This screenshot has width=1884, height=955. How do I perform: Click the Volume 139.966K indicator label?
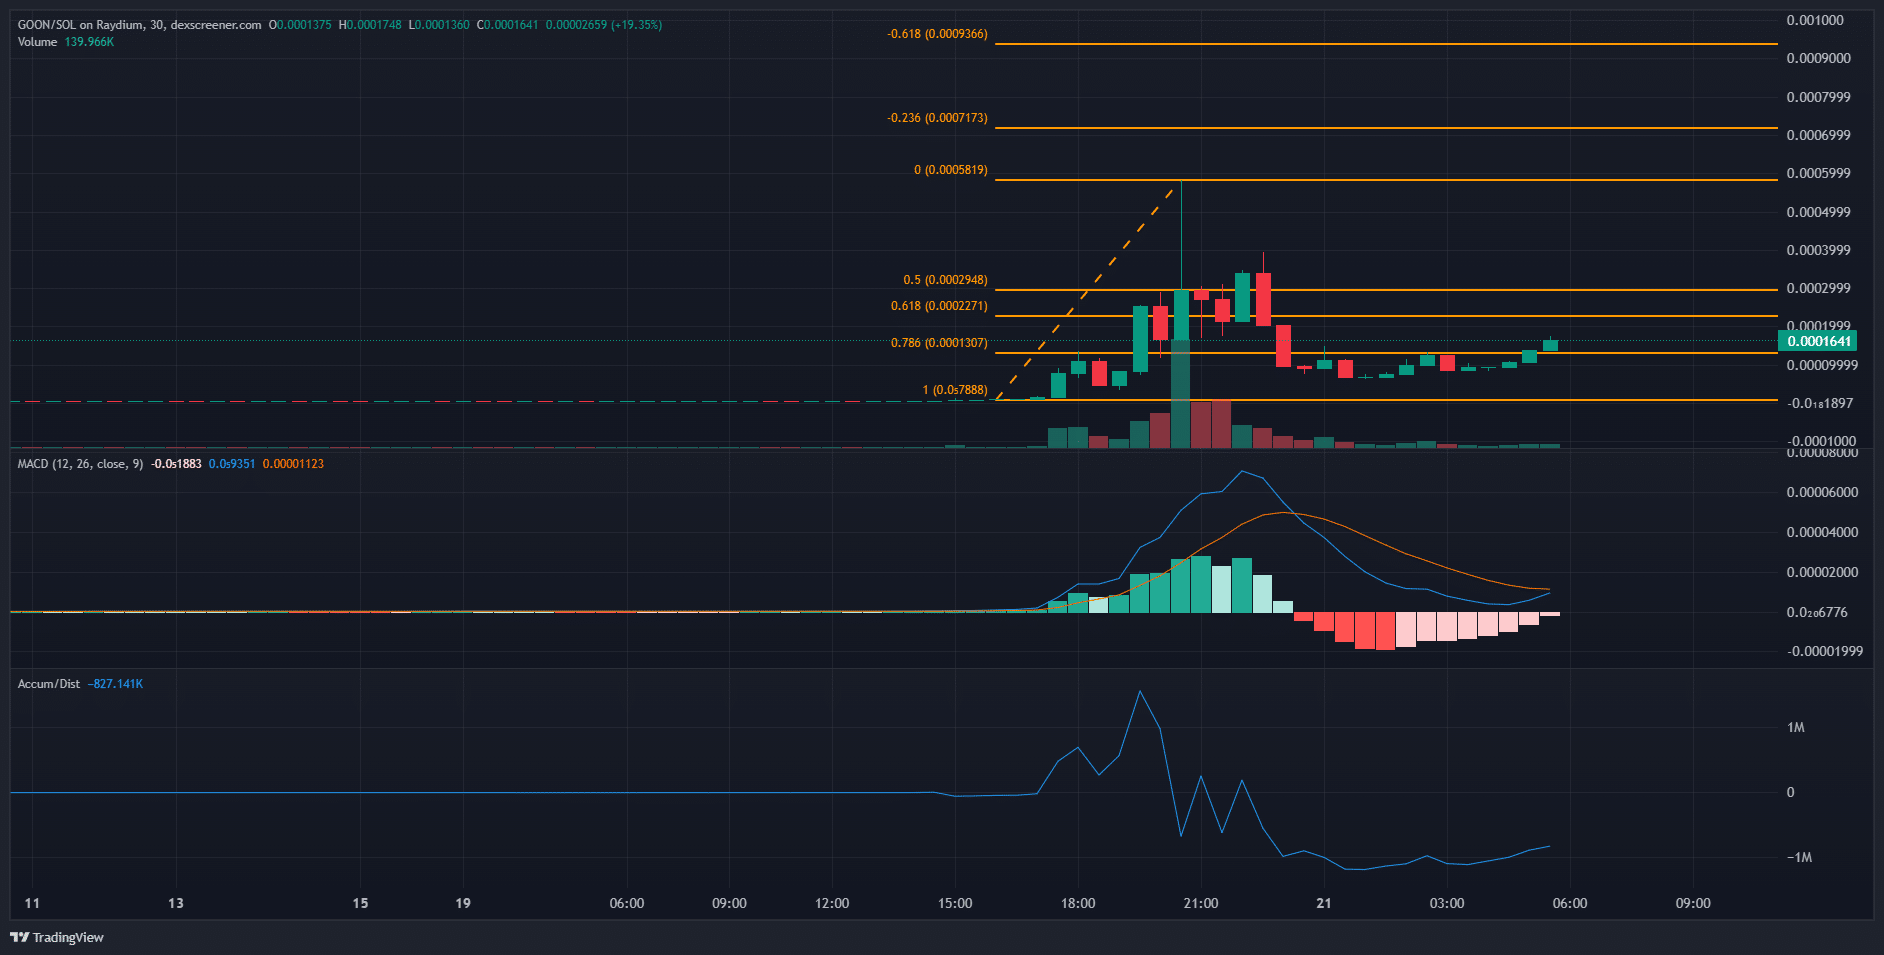pyautogui.click(x=66, y=42)
